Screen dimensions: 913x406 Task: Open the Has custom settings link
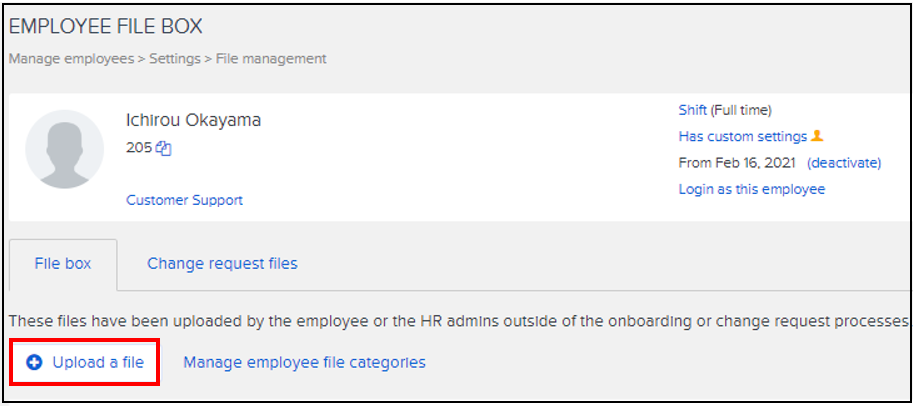coord(742,136)
